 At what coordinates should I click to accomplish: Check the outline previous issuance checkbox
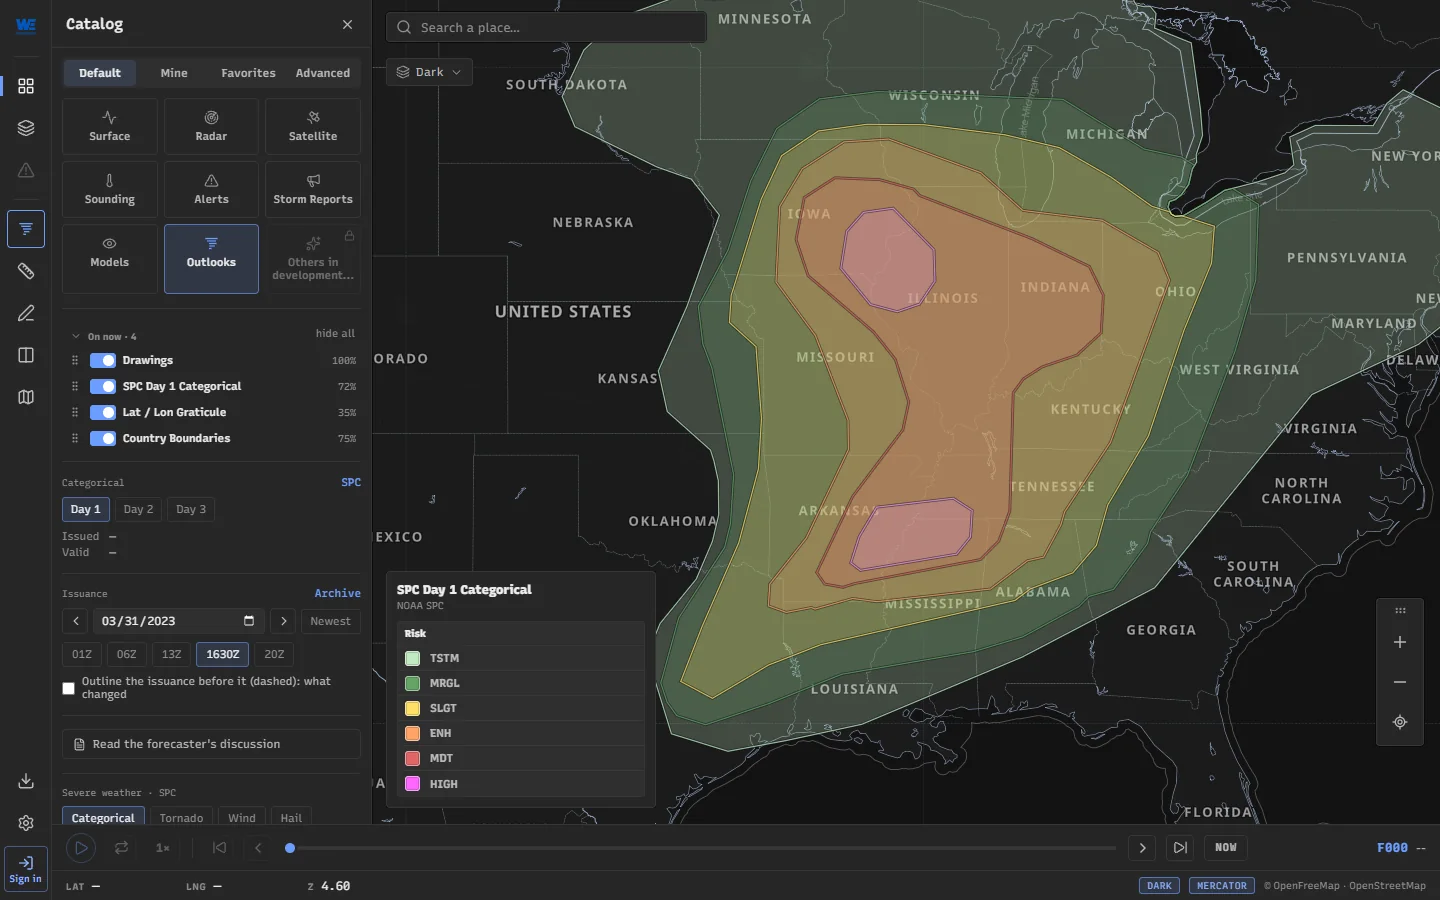tap(68, 688)
